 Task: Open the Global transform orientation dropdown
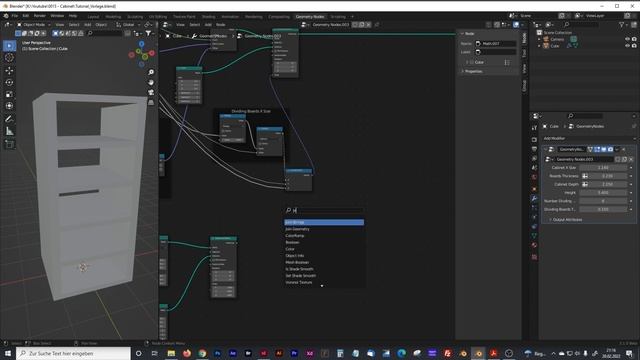[x=128, y=24]
